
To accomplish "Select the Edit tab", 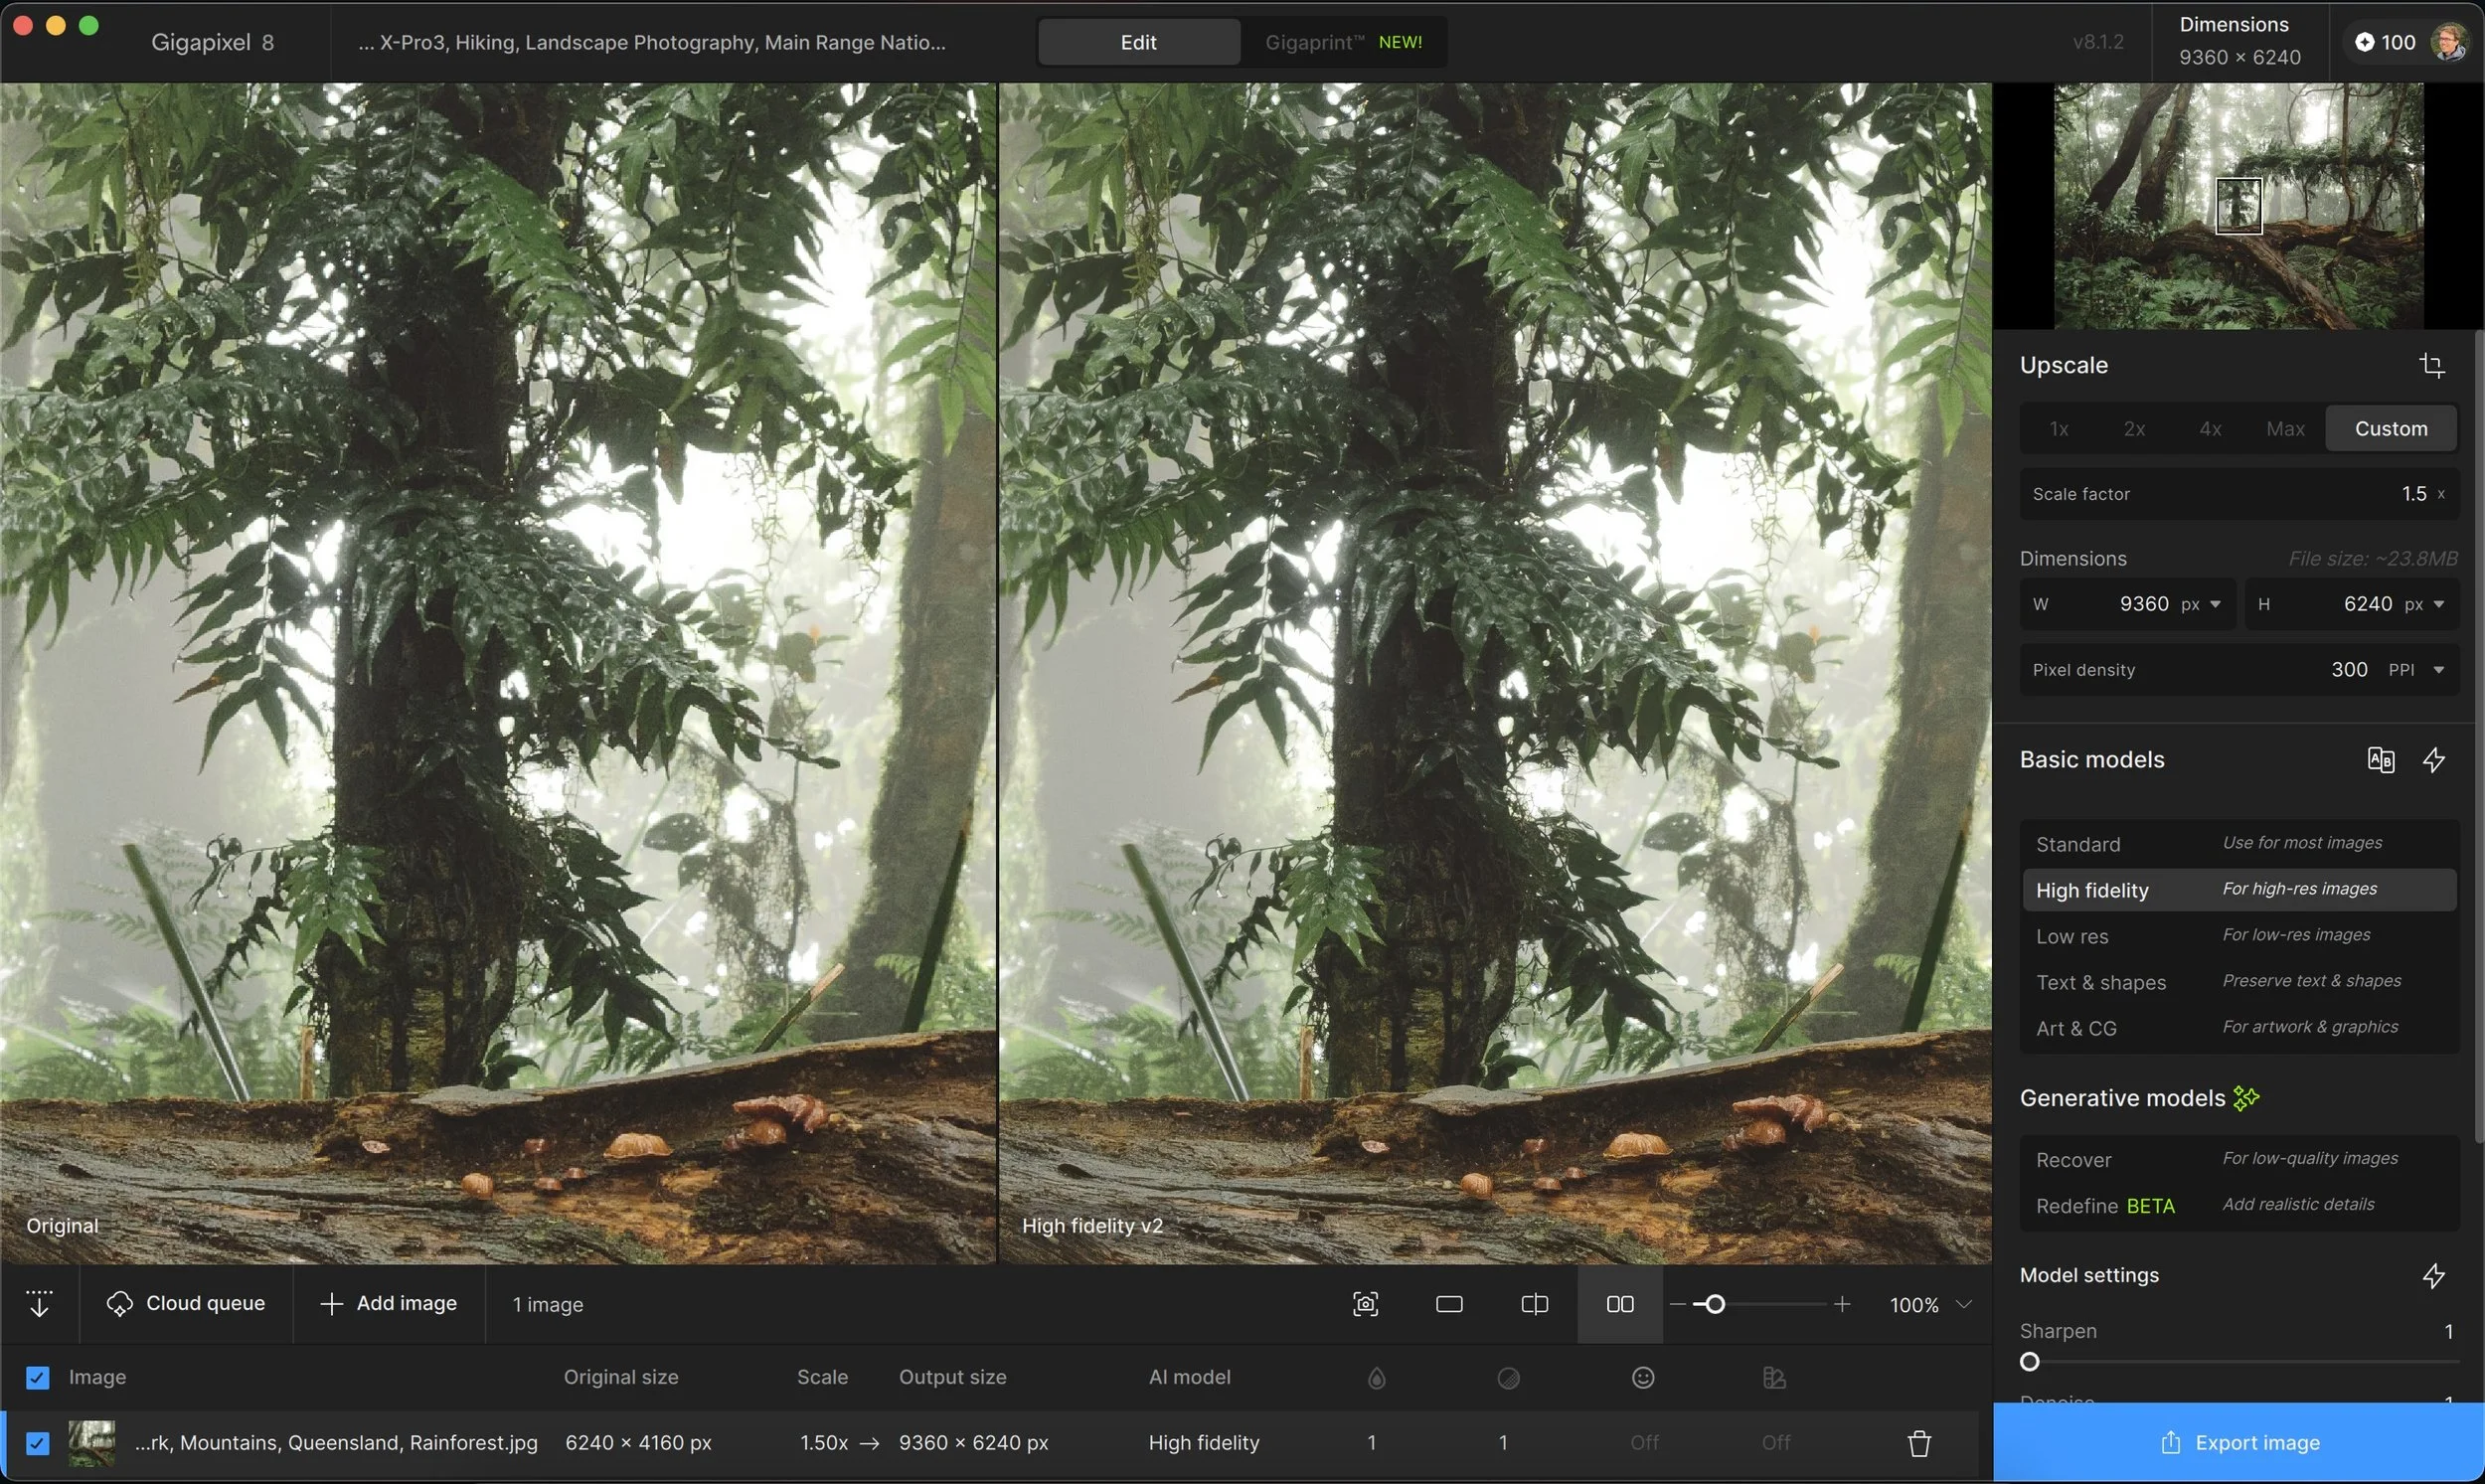I will [1137, 42].
